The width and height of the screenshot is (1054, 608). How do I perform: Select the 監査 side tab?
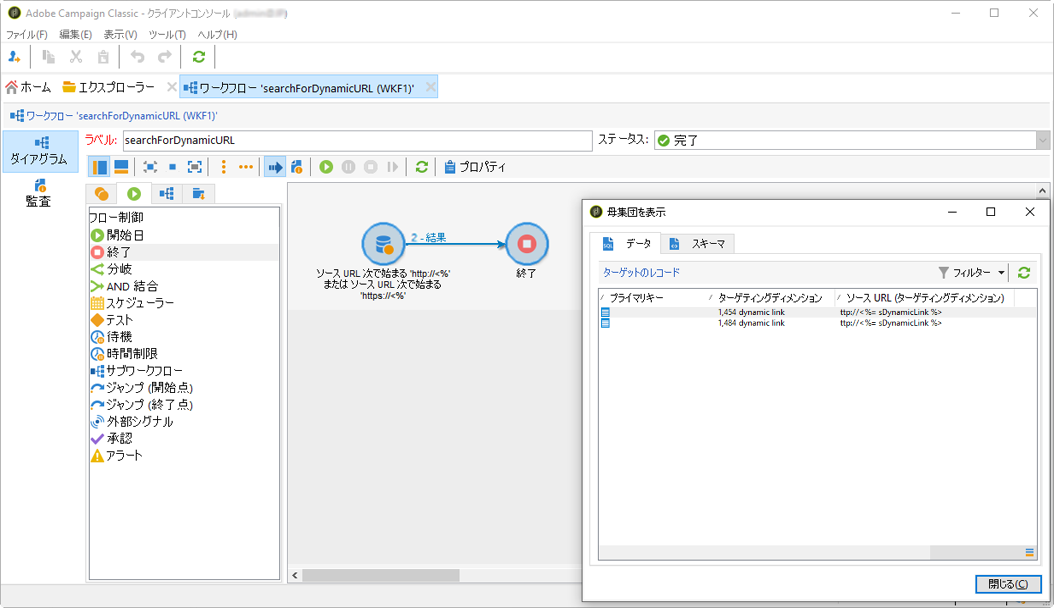[x=39, y=193]
